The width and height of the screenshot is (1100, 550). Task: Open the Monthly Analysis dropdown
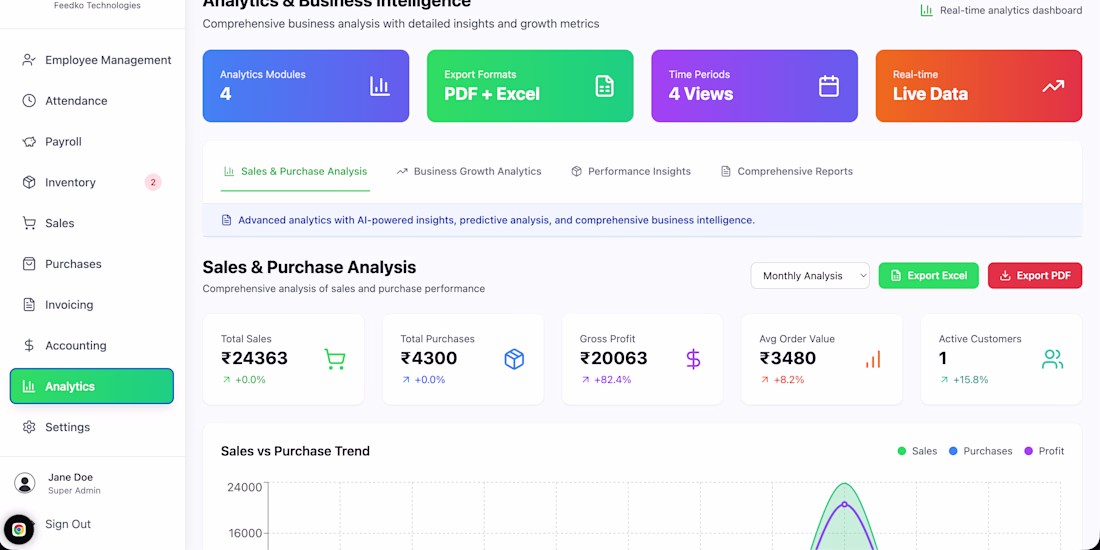(x=810, y=276)
